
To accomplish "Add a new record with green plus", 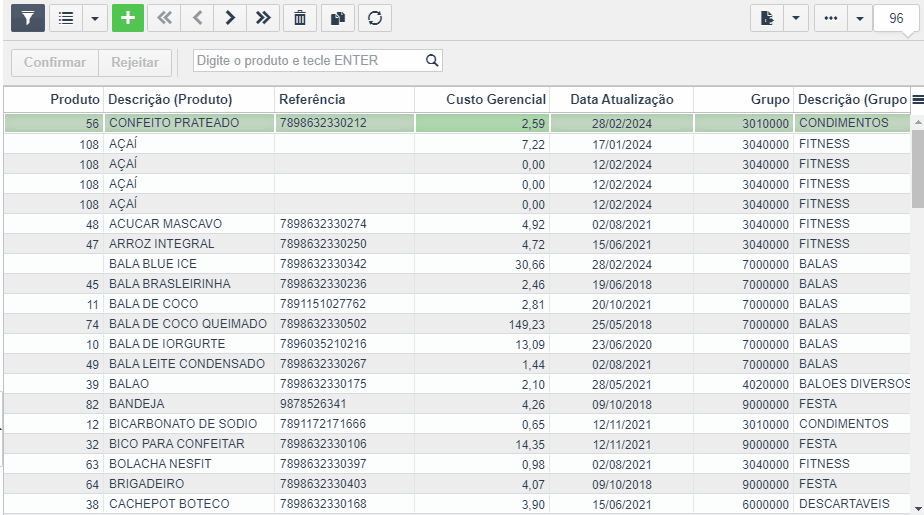I will click(x=128, y=18).
